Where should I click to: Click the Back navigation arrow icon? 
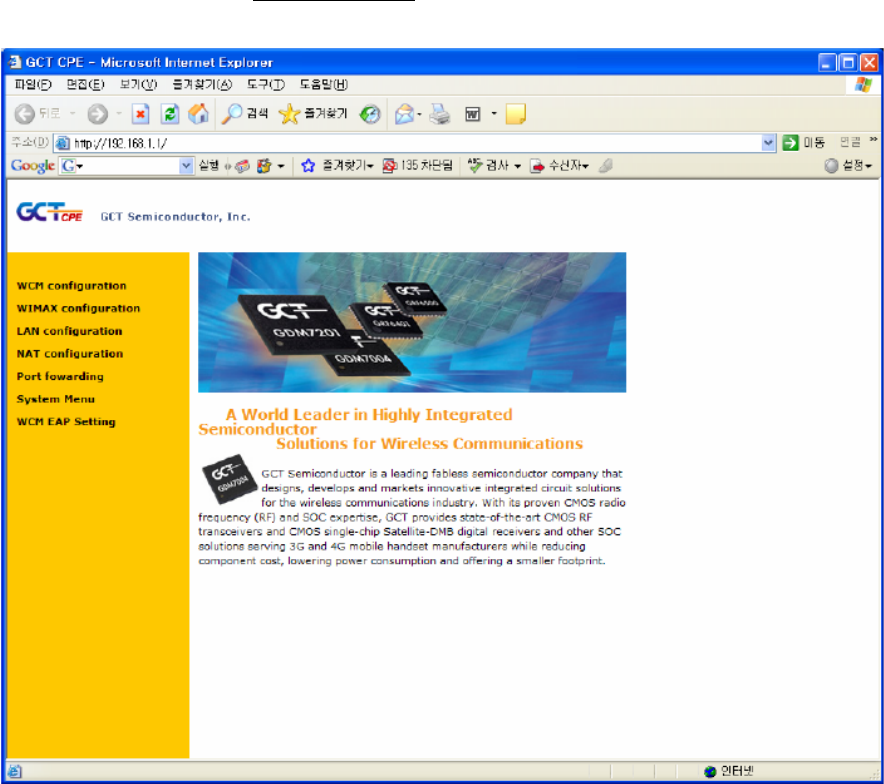tap(24, 114)
